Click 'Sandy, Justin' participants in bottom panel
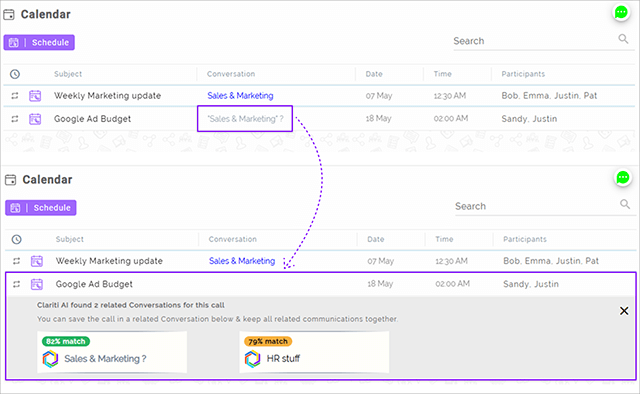This screenshot has width=640, height=394. 531,284
